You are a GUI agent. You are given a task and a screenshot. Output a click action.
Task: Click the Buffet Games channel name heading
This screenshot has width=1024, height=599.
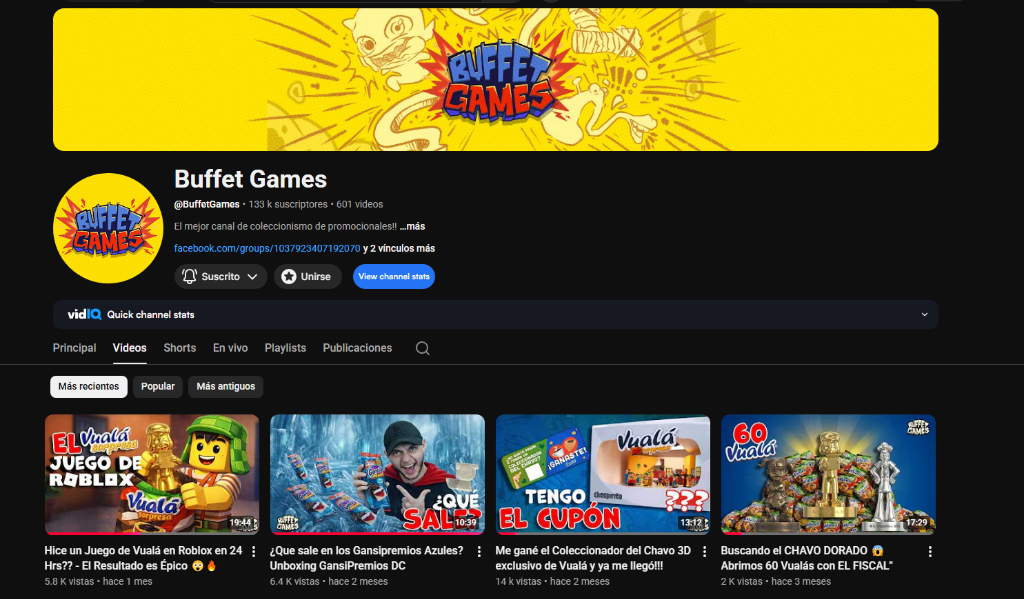point(250,179)
